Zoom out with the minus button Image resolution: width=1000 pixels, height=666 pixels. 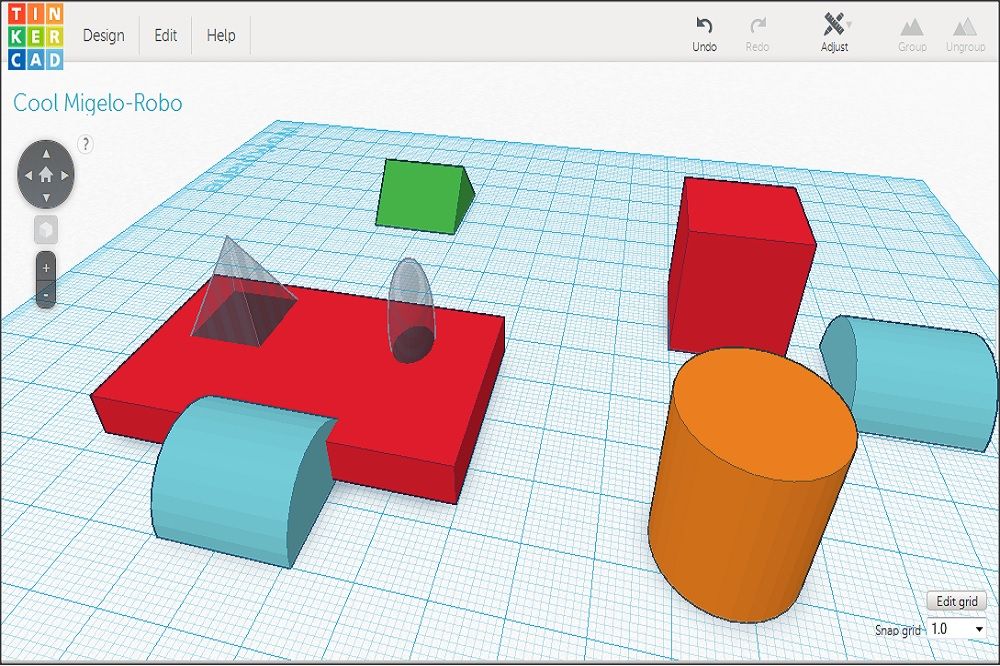point(46,295)
